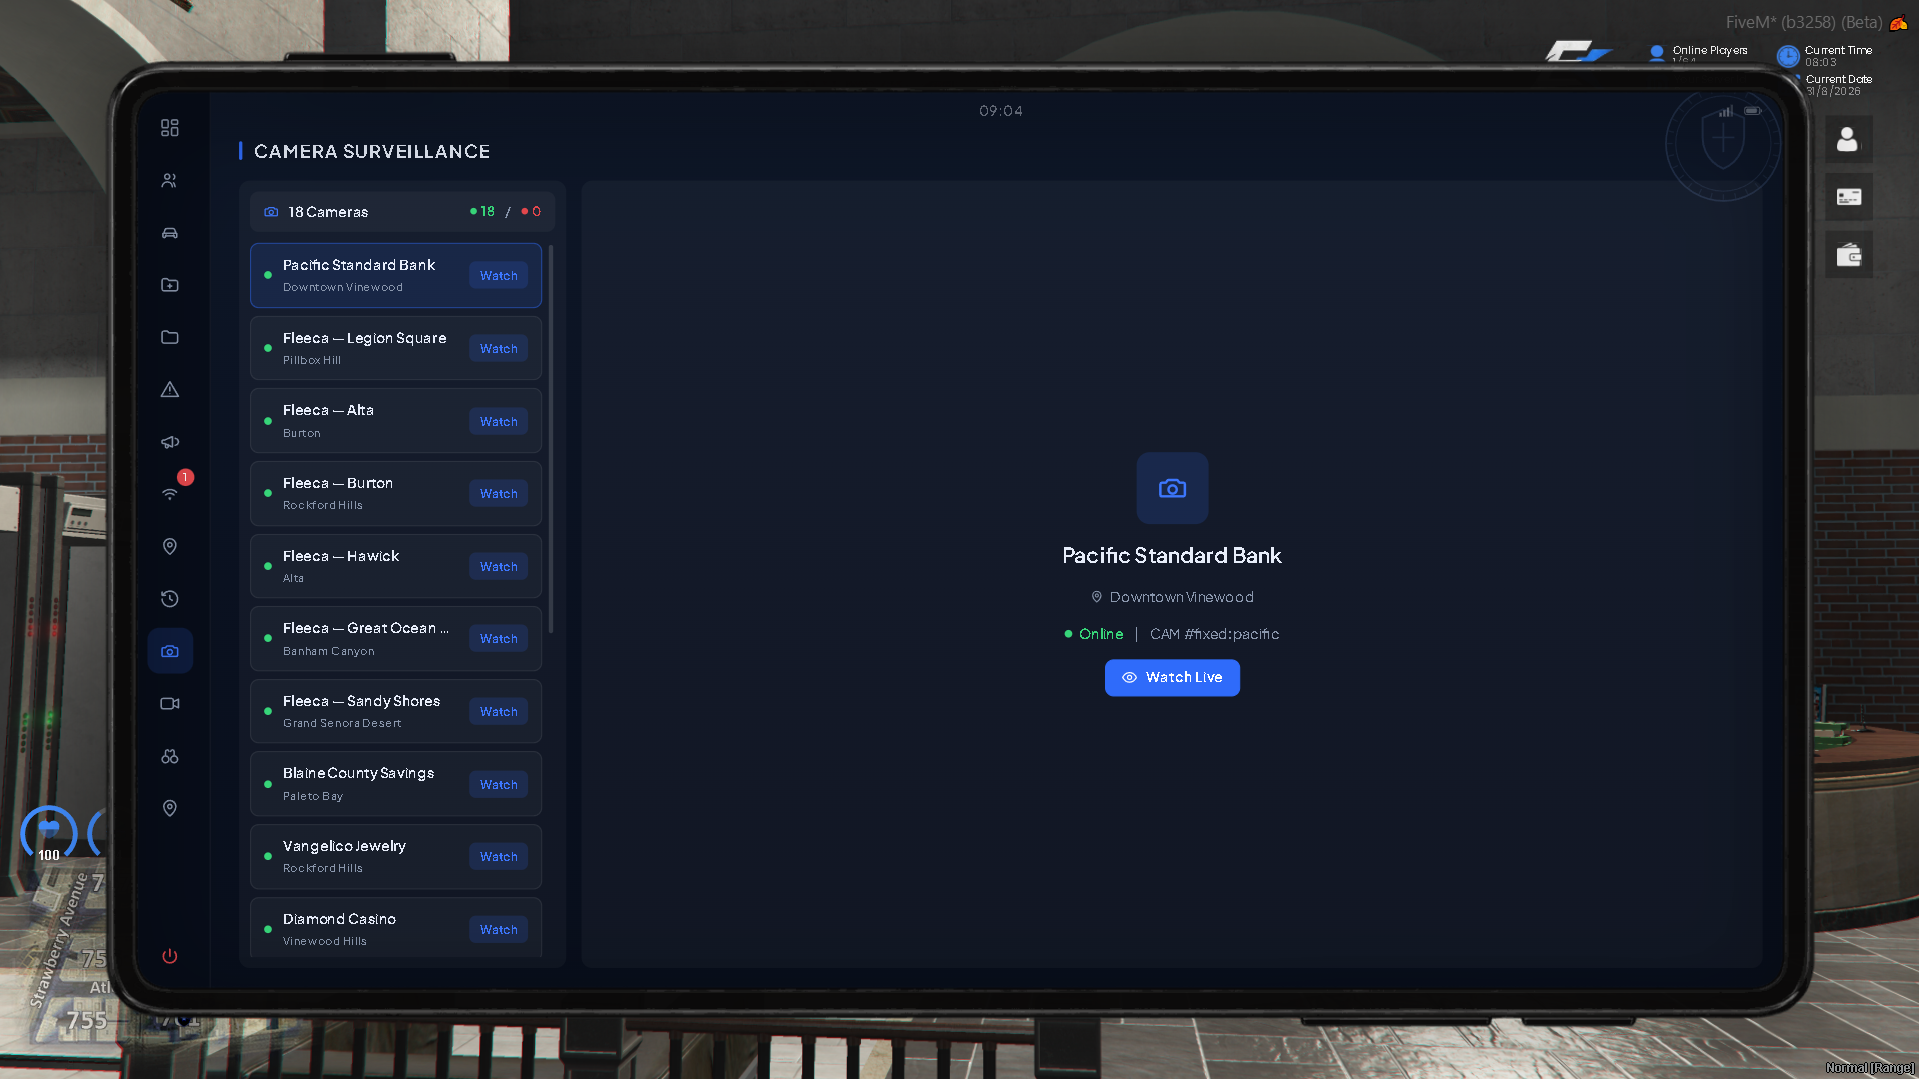Click the Online Players person icon in the HUD
The width and height of the screenshot is (1919, 1079).
coord(1657,53)
